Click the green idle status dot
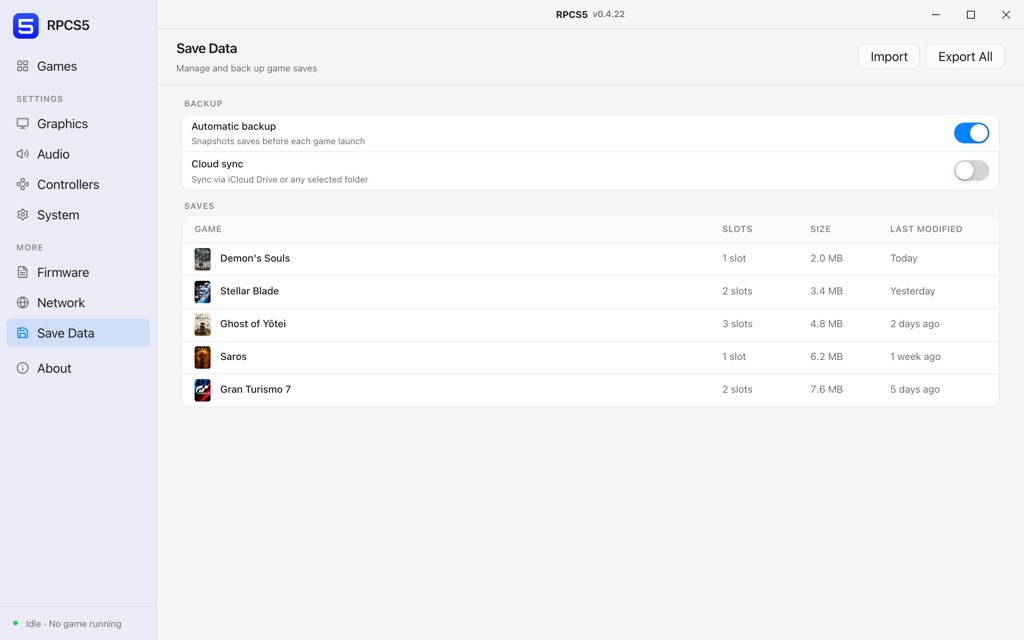This screenshot has width=1024, height=640. (x=16, y=623)
